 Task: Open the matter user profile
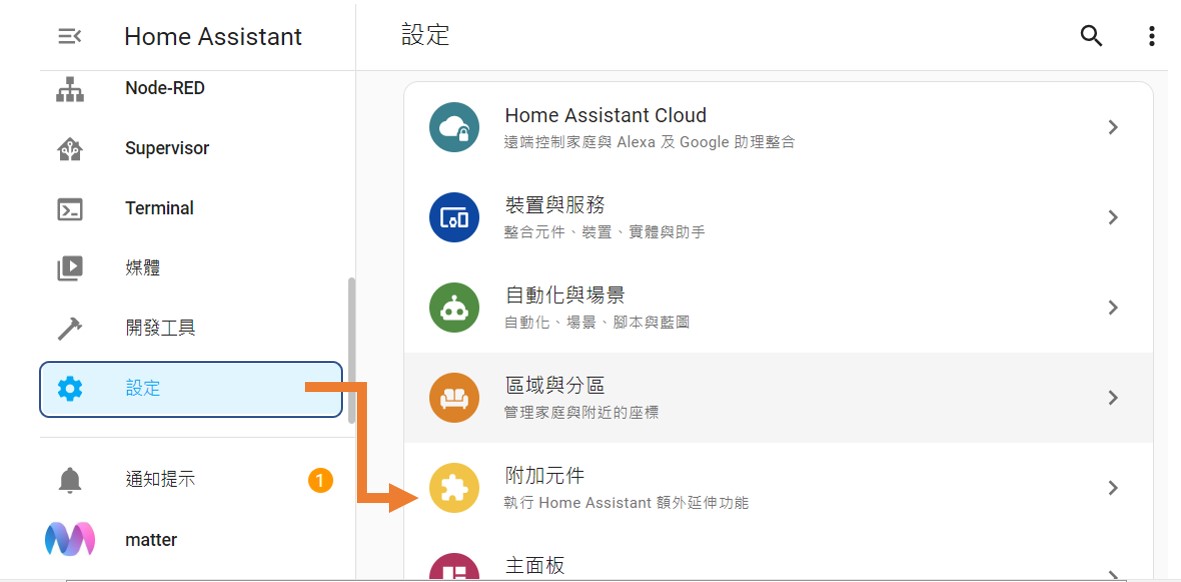click(150, 540)
